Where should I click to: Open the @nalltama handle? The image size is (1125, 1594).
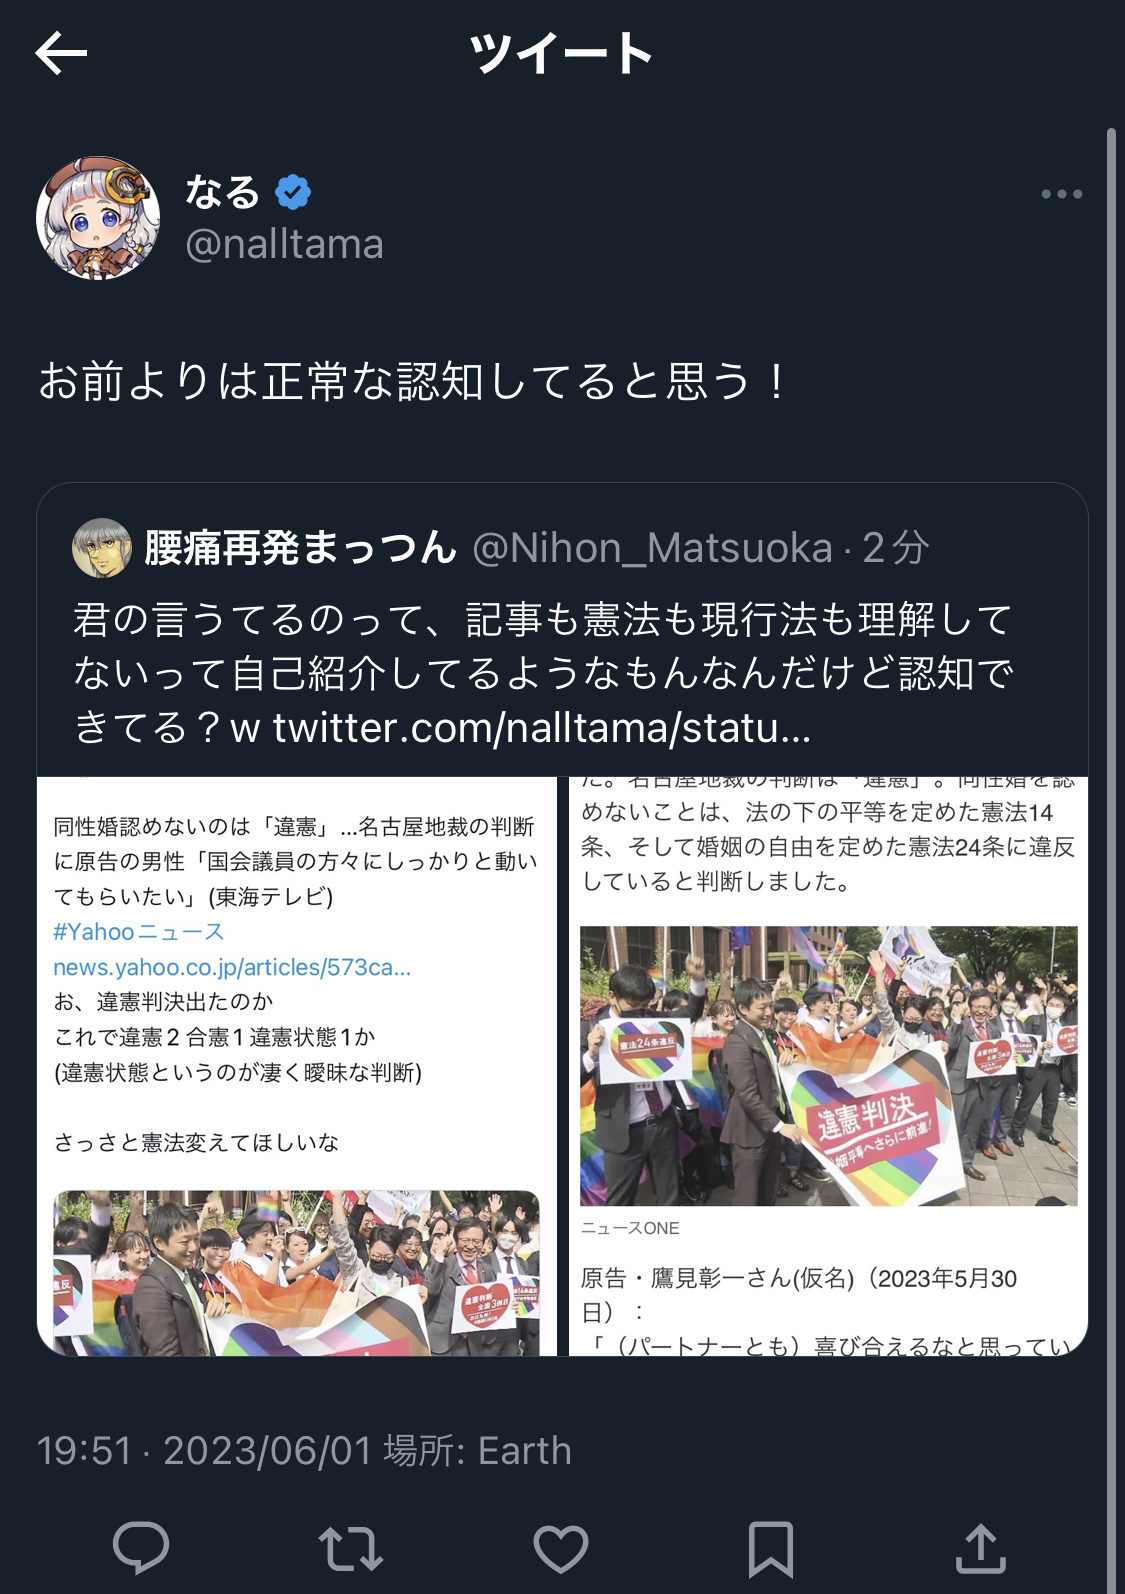pos(285,244)
